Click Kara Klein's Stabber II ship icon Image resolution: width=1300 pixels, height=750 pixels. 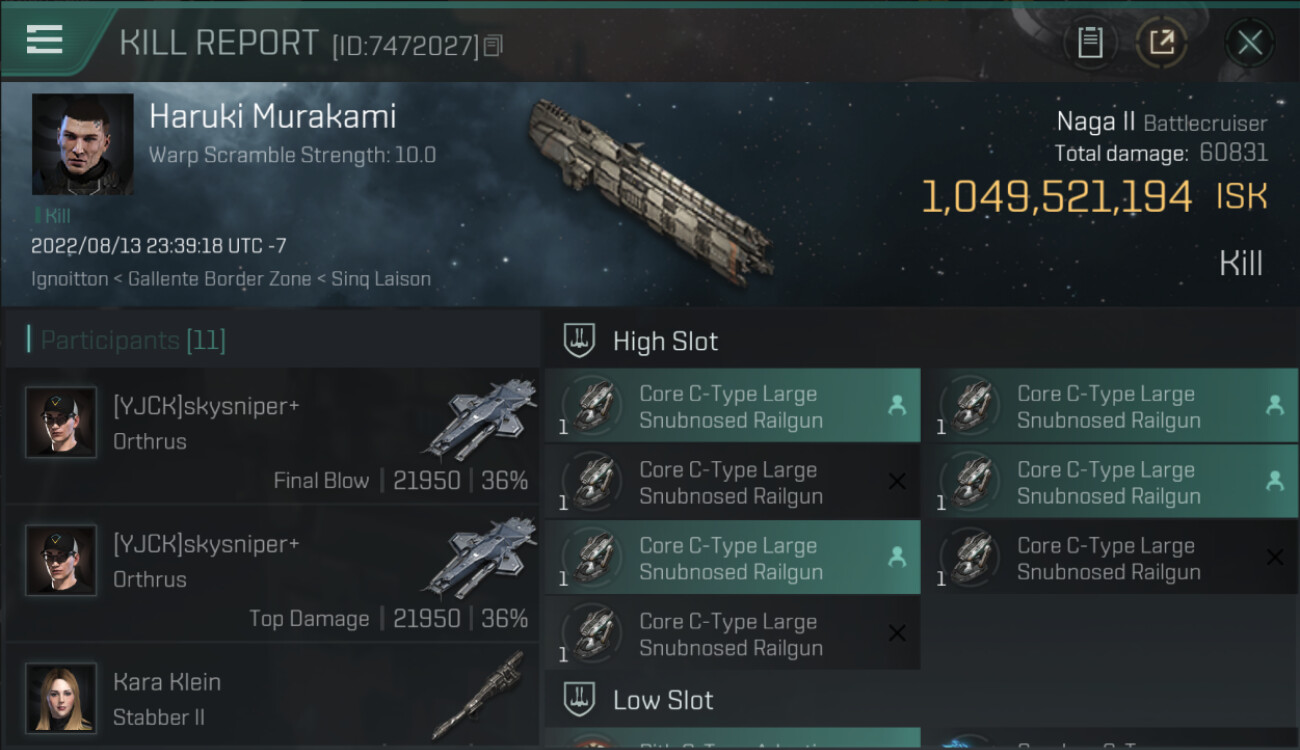pos(488,695)
